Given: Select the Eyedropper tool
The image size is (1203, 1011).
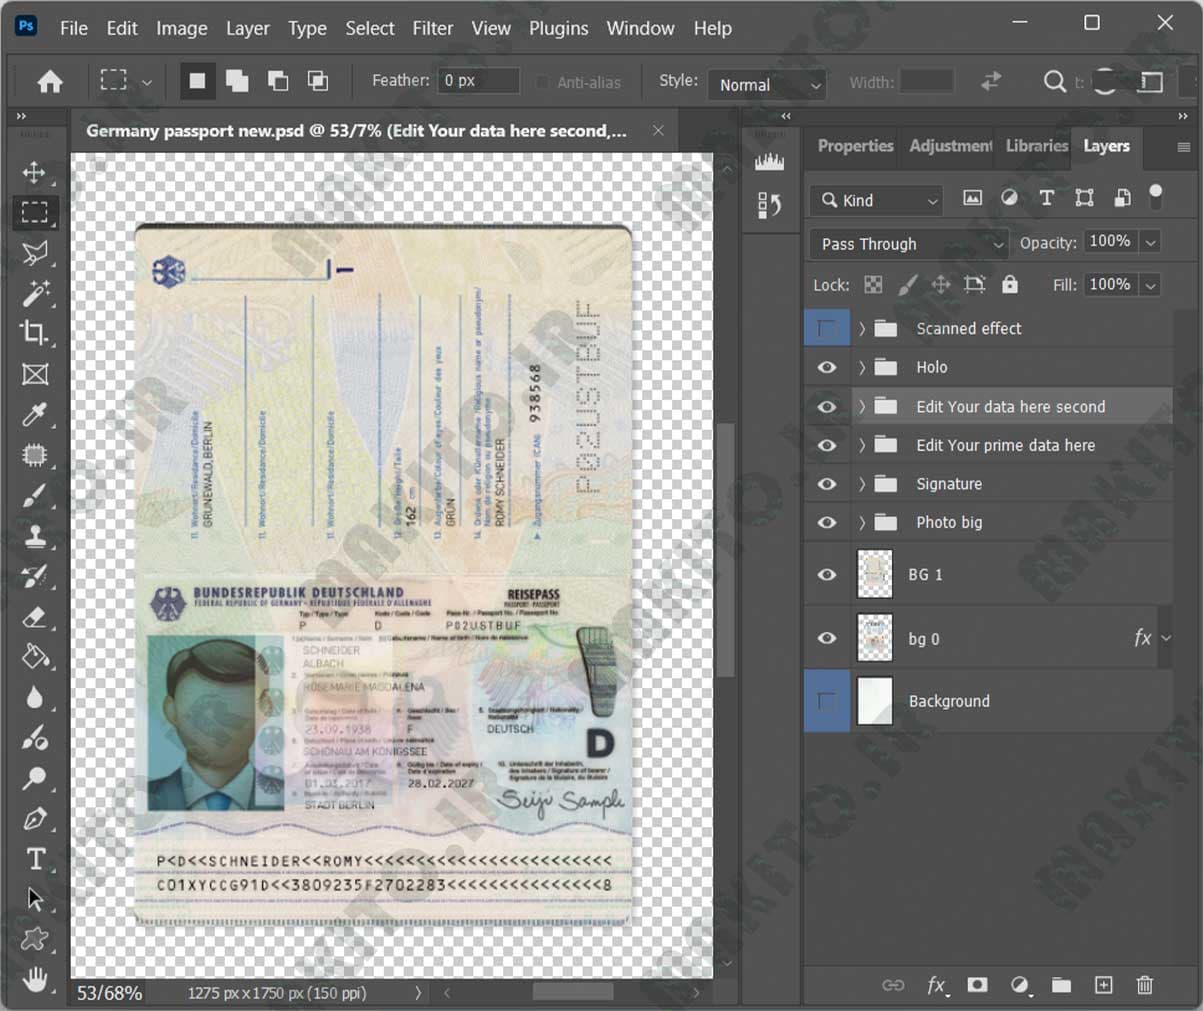Looking at the screenshot, I should [35, 414].
